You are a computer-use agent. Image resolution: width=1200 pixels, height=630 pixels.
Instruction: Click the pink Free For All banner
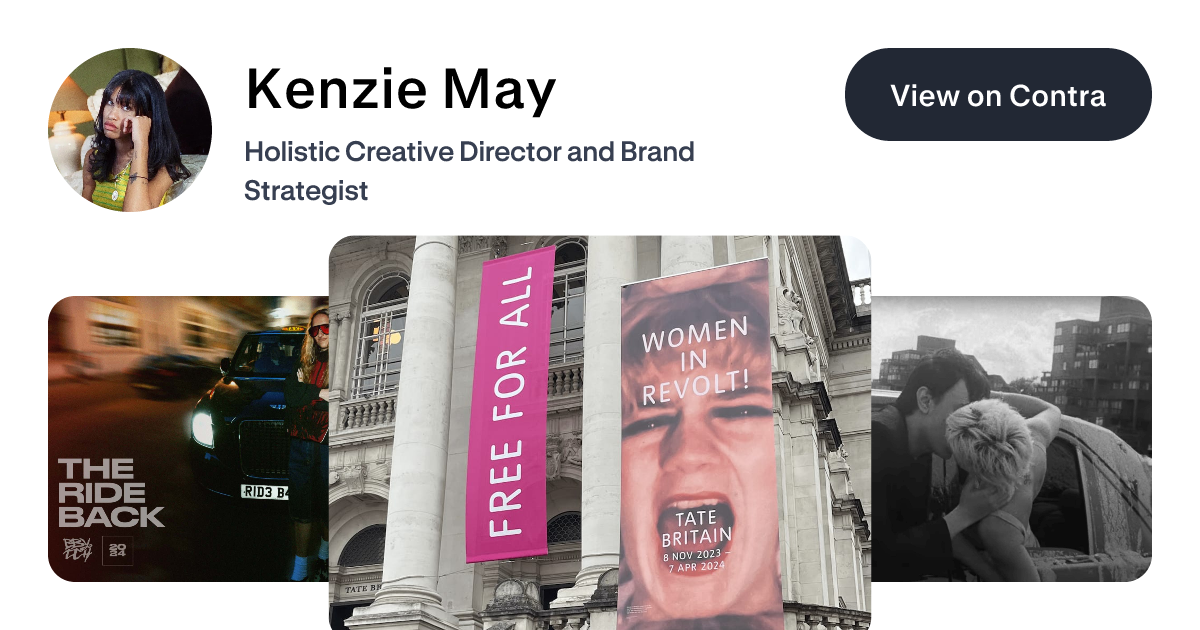510,404
